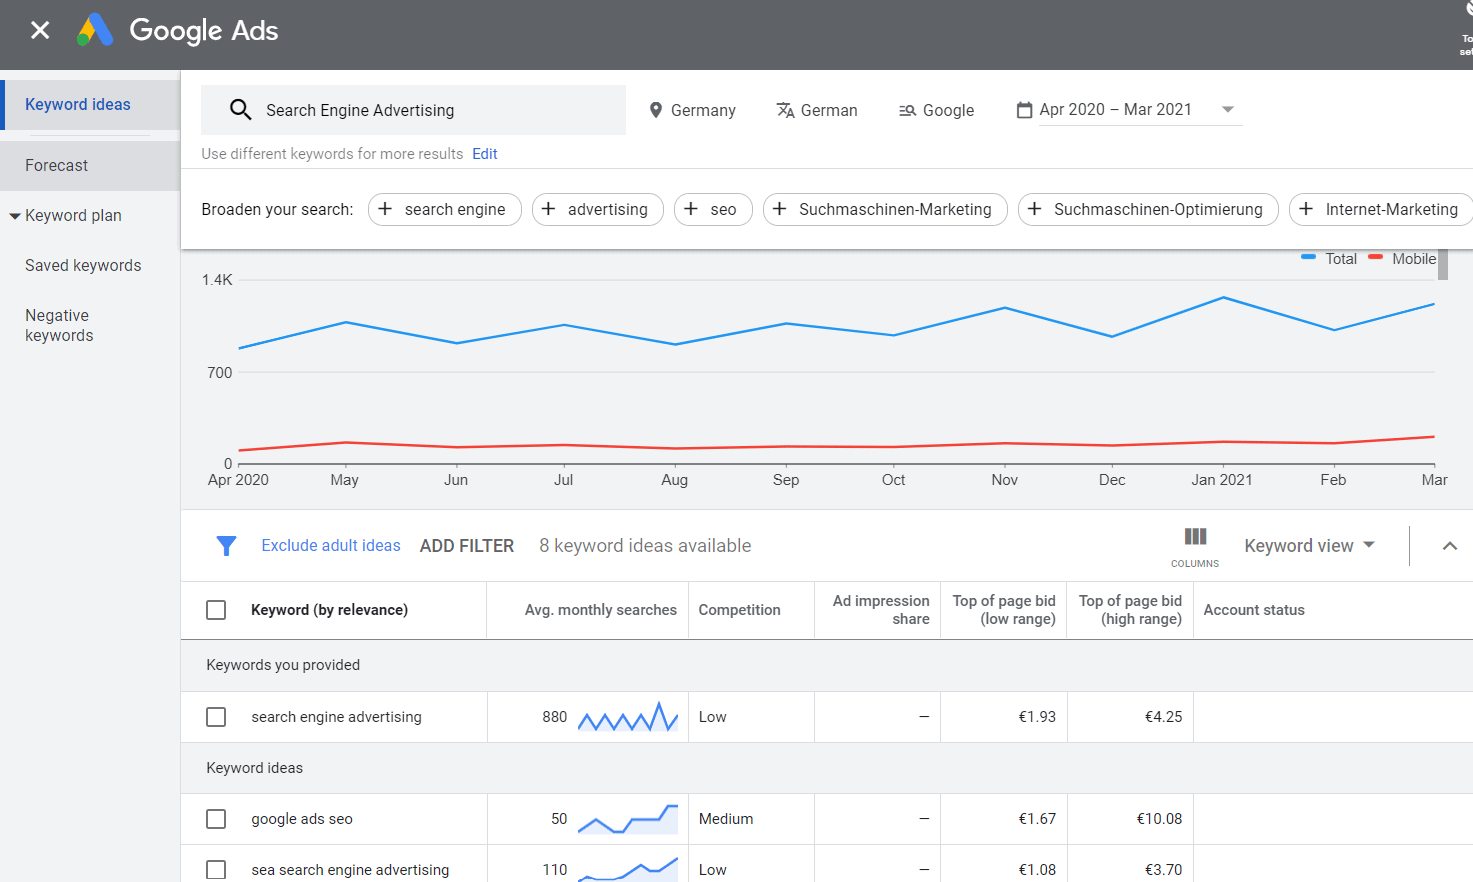Screen dimensions: 1473x882
Task: Click the 'search engine advertising' keyword text
Action: [336, 717]
